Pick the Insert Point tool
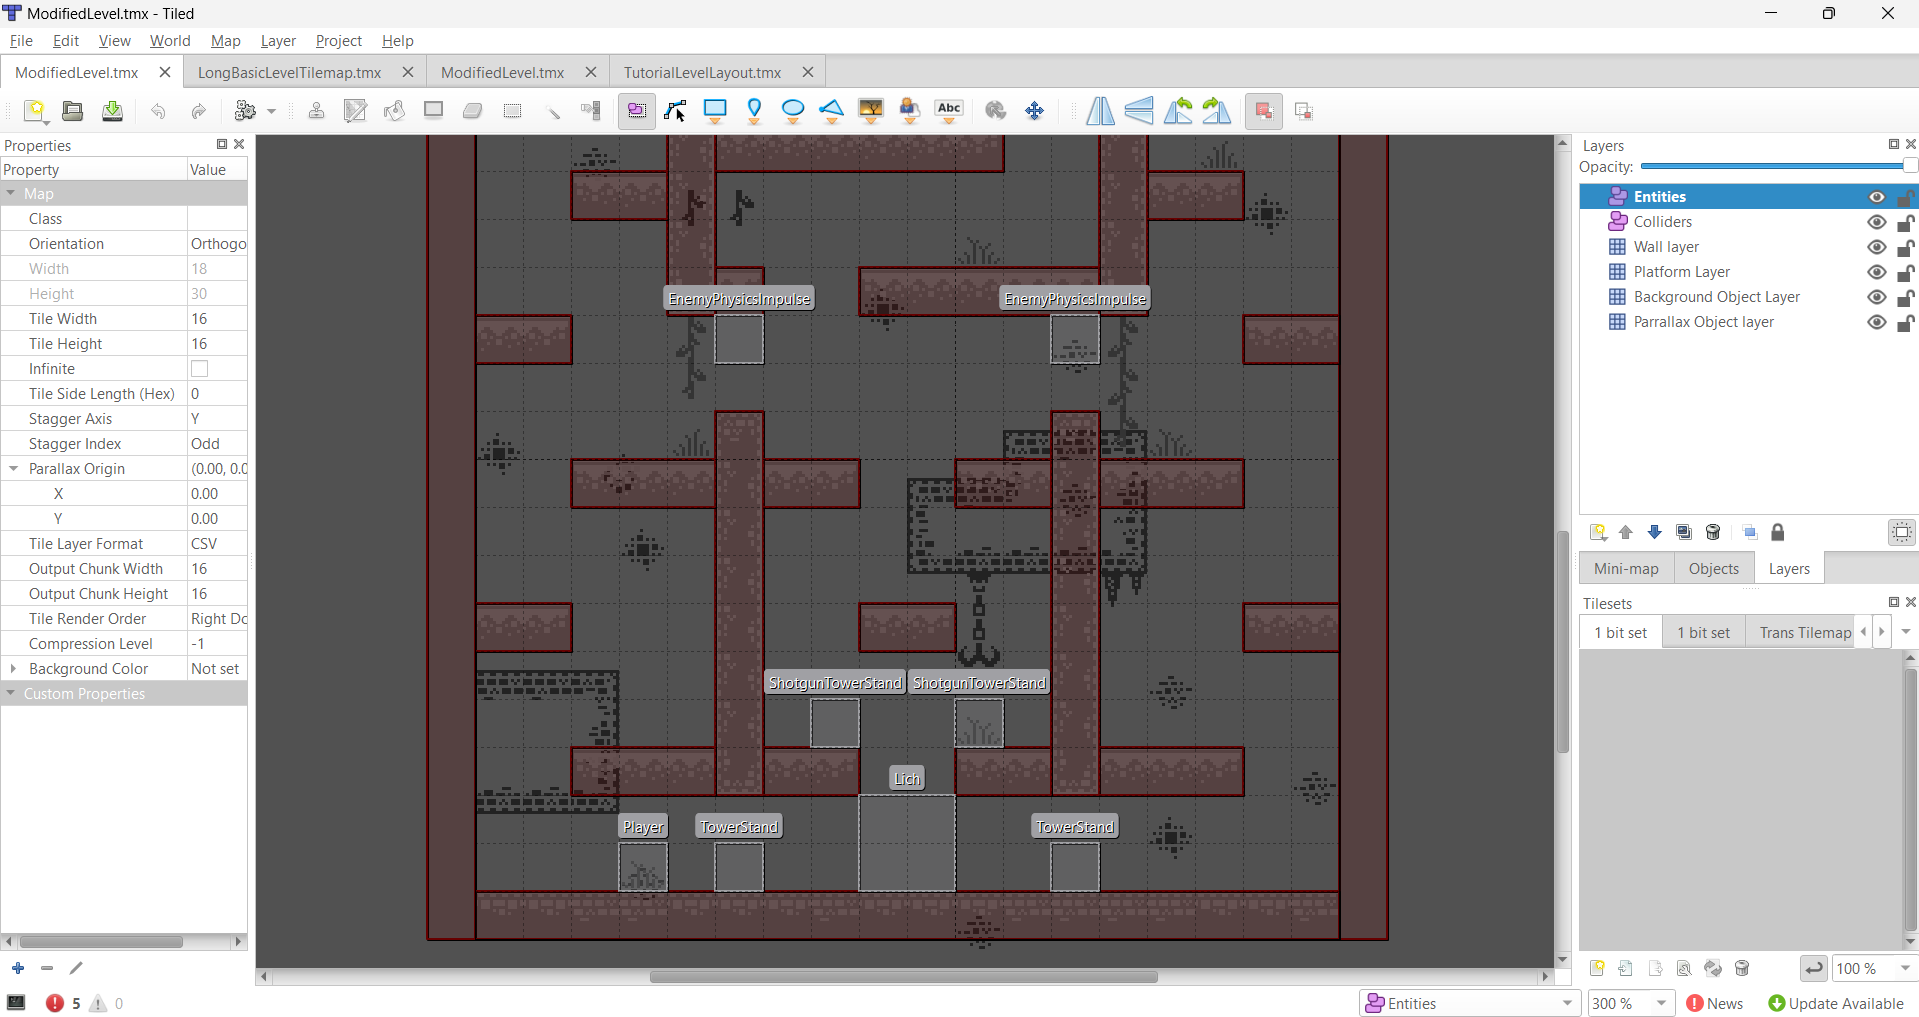1919x1017 pixels. click(754, 111)
